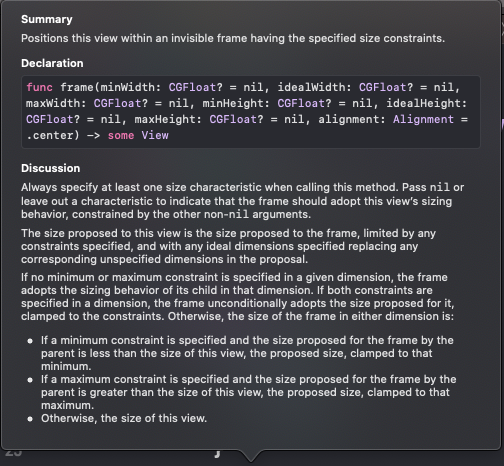Click the paragraph starting 'Always specify at least'
504x466 pixels.
242,201
